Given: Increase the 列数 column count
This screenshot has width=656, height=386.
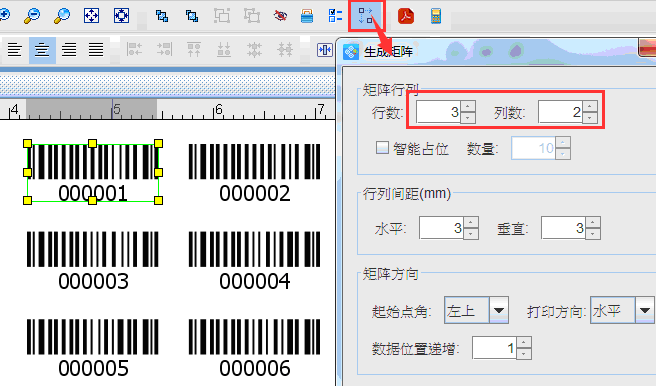Looking at the screenshot, I should point(590,106).
